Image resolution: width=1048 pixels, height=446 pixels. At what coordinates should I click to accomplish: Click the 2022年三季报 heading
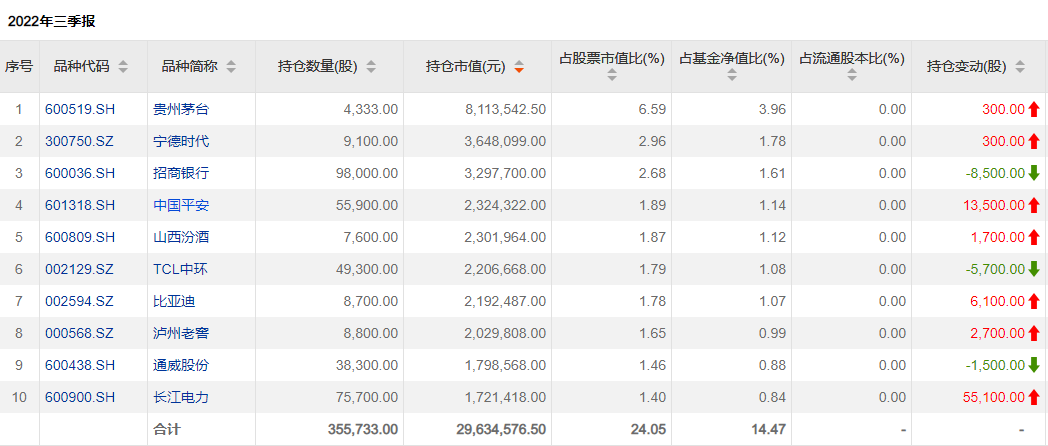[x=51, y=21]
